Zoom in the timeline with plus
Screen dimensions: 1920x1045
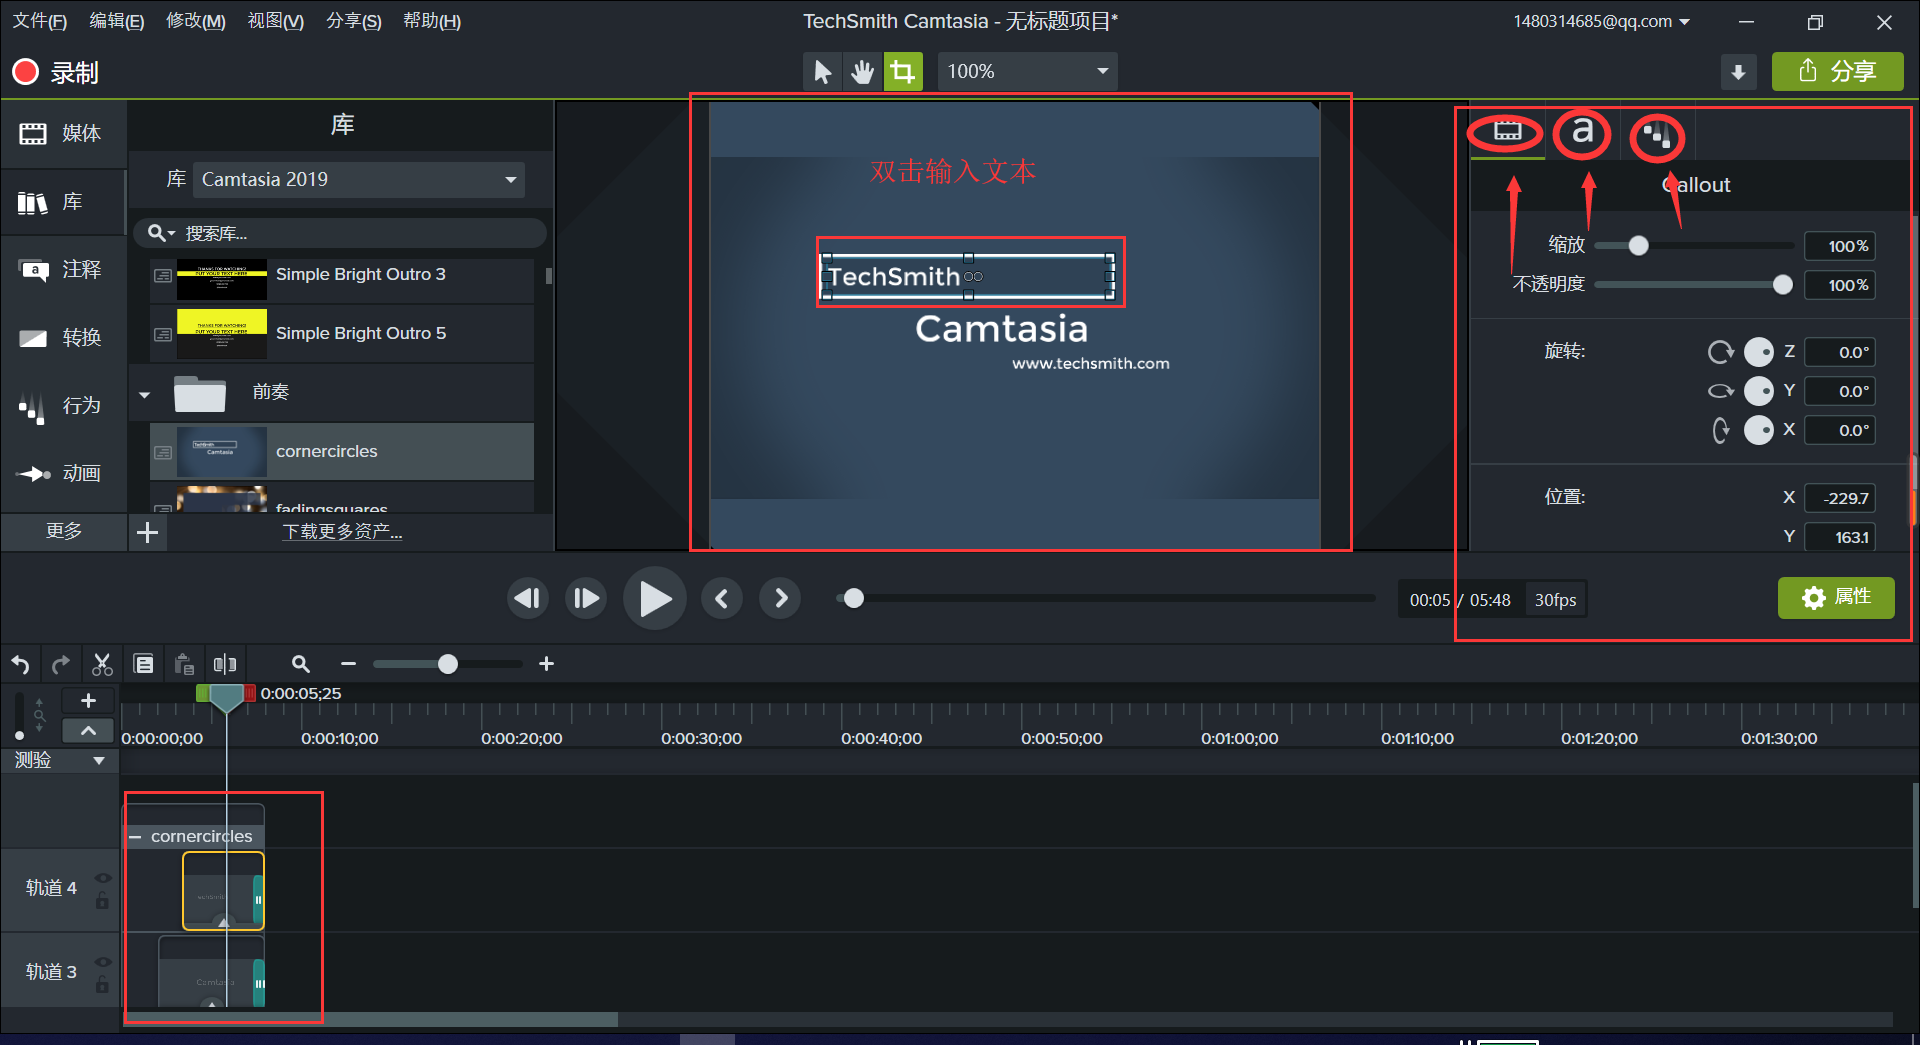pyautogui.click(x=546, y=664)
